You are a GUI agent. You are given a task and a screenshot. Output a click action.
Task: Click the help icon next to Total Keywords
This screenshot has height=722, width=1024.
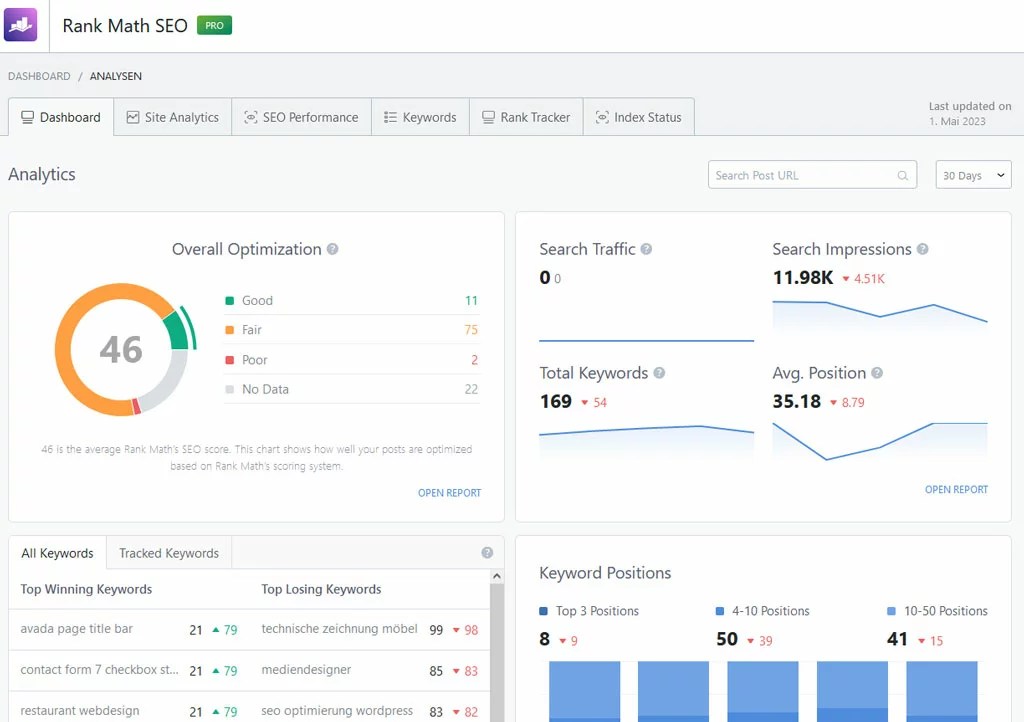[659, 373]
